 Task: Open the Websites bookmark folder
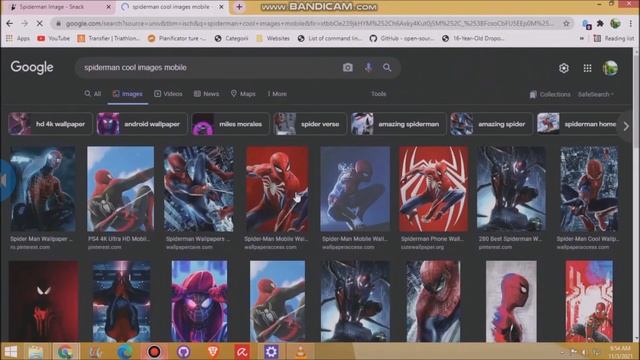point(273,38)
